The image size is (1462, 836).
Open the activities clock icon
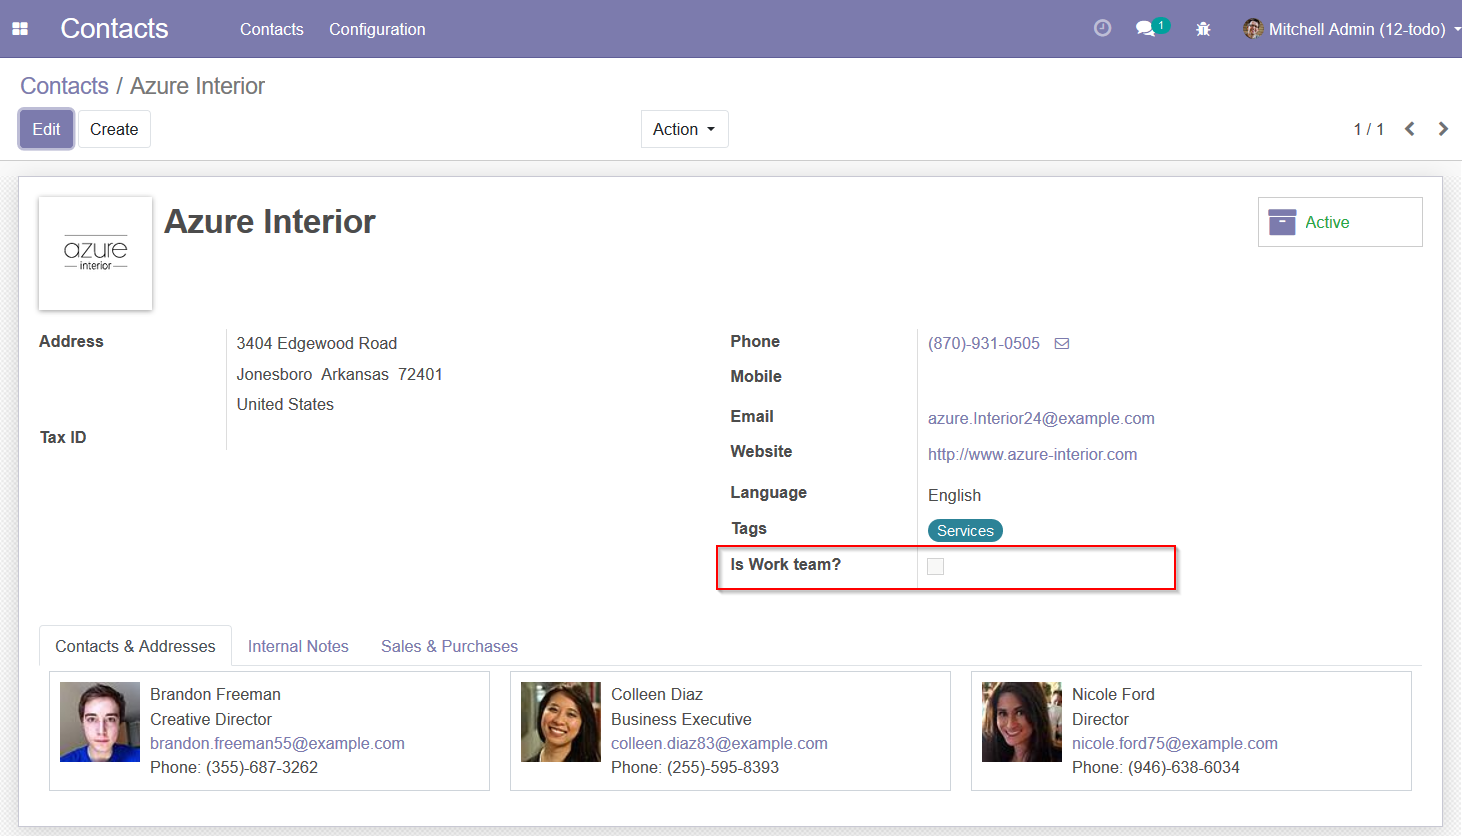(x=1102, y=28)
